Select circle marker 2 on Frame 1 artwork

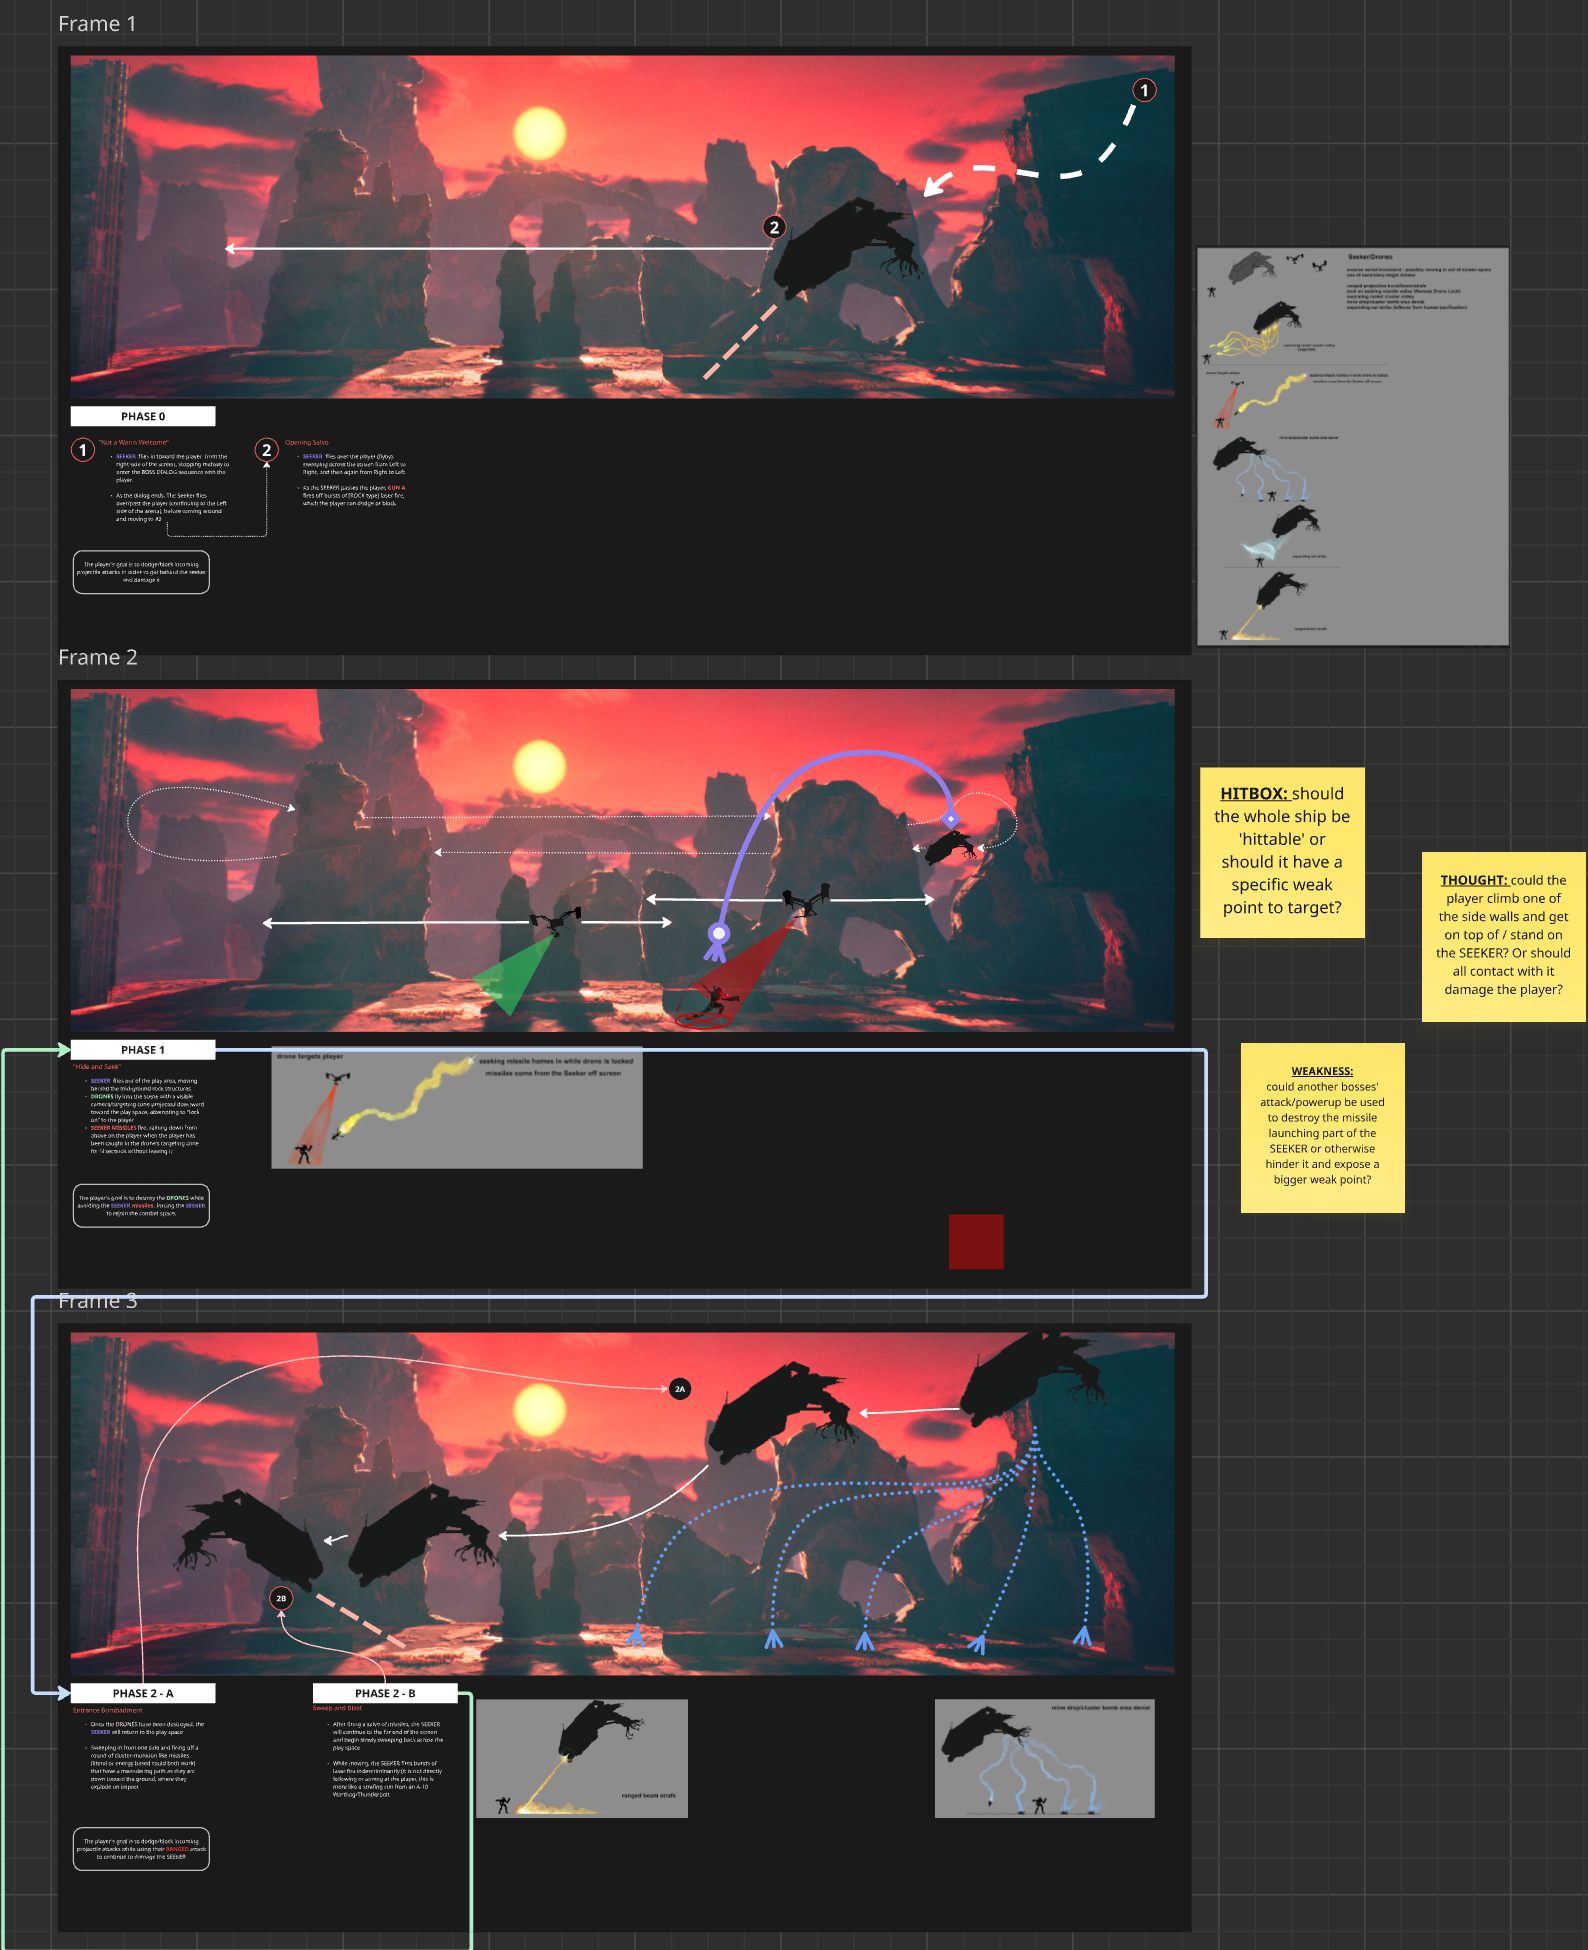pyautogui.click(x=774, y=227)
